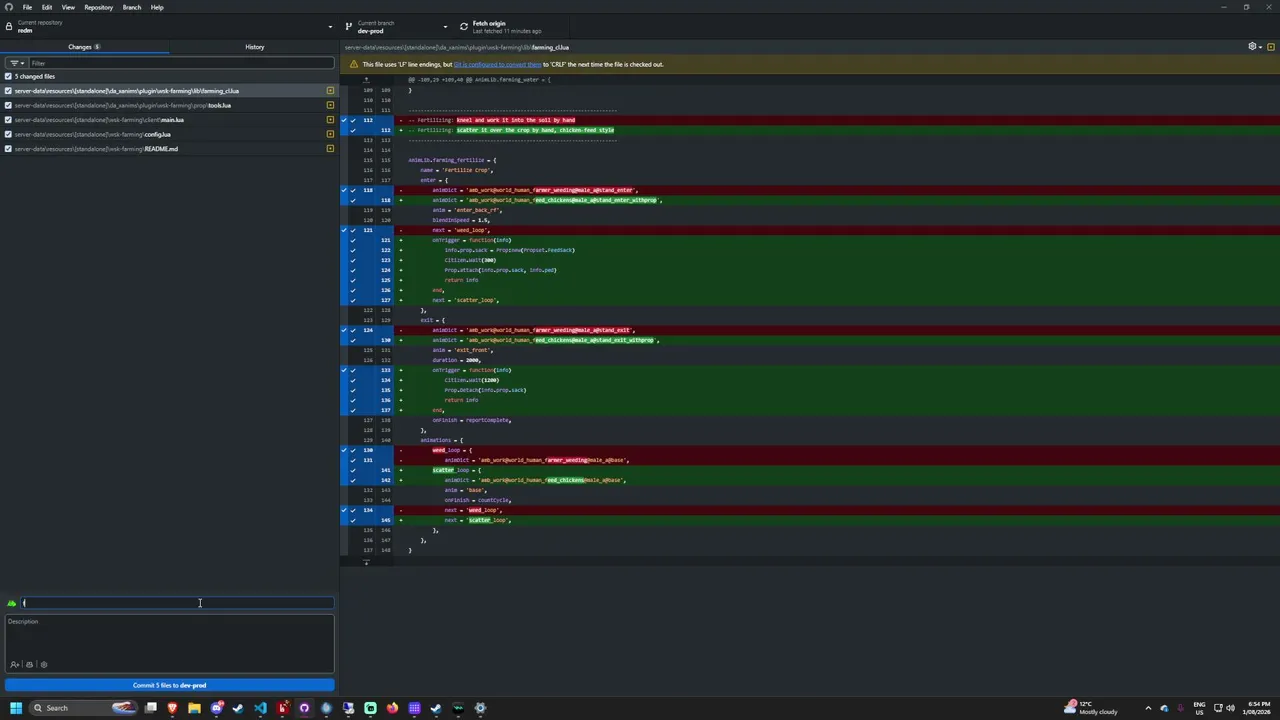
Task: Expand the Current repository dropdown
Action: tap(169, 26)
